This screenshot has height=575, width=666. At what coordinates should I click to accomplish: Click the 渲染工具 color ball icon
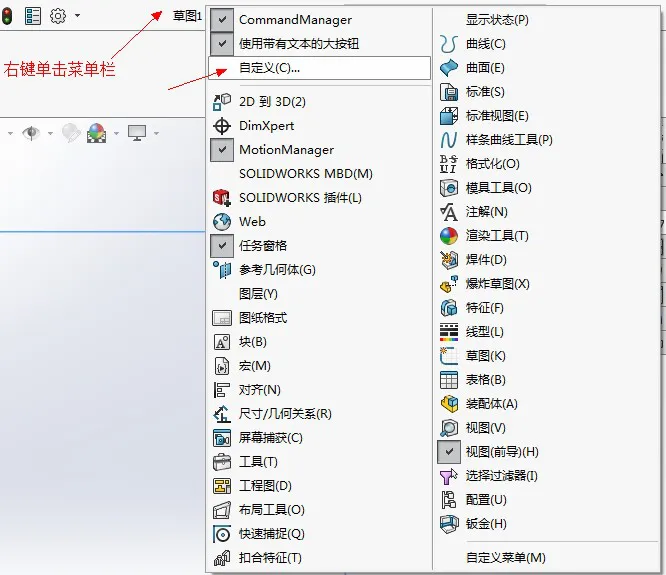click(449, 236)
